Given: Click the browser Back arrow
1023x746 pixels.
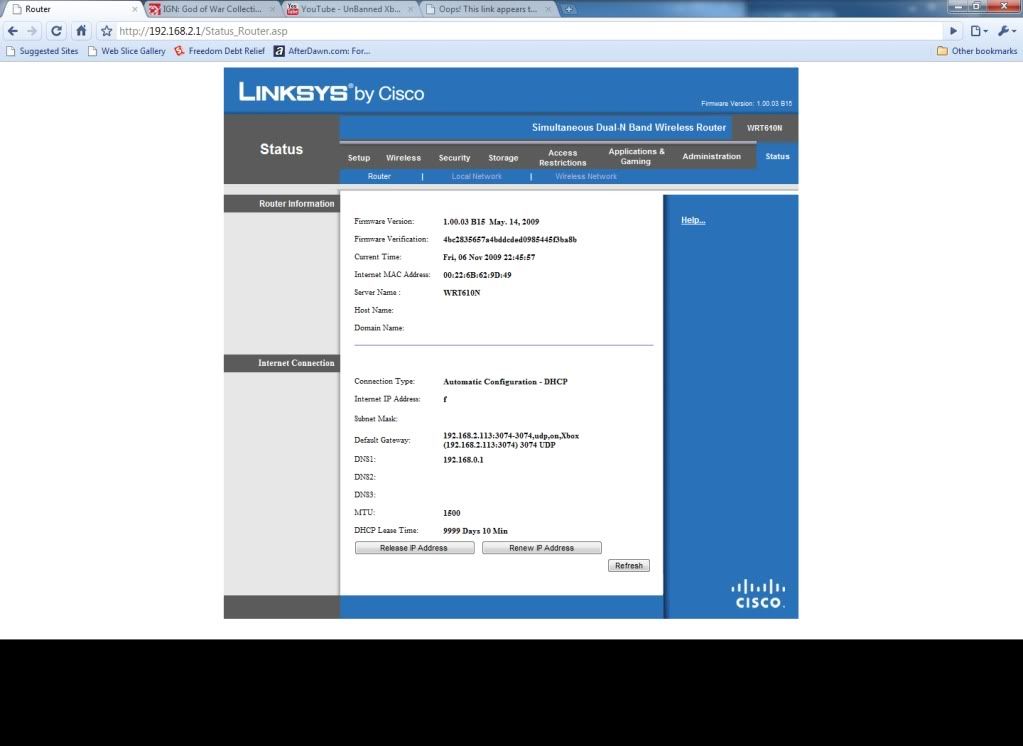Looking at the screenshot, I should [12, 31].
